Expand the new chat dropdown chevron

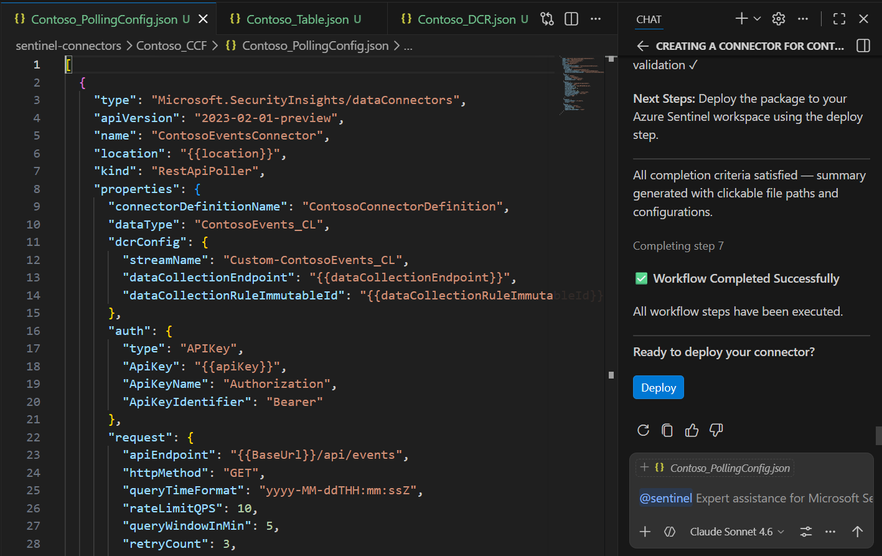[x=757, y=19]
